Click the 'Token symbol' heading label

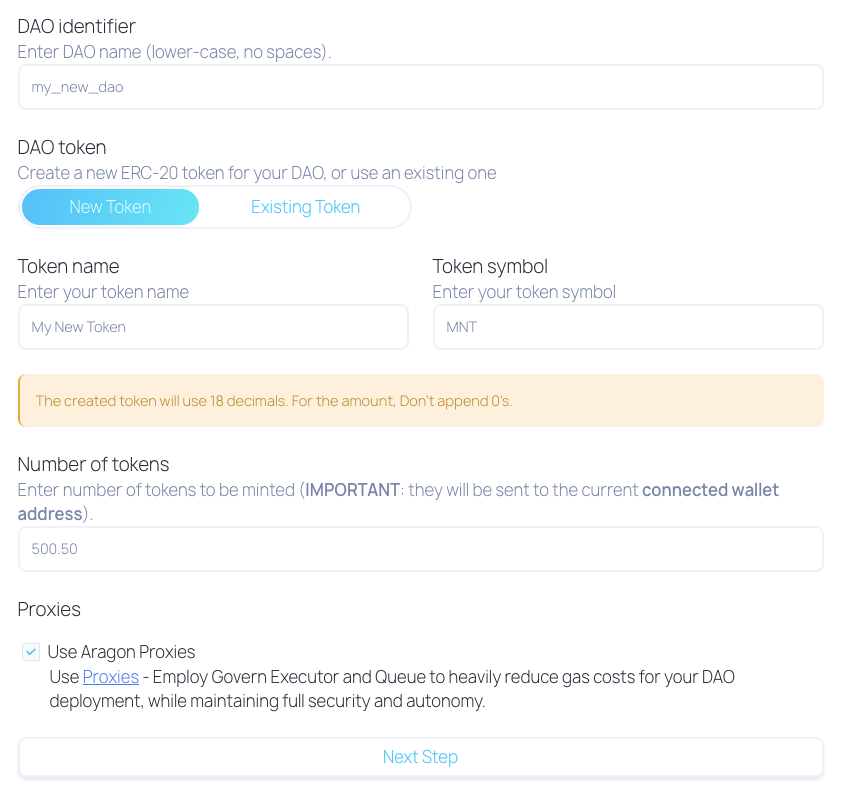(490, 266)
